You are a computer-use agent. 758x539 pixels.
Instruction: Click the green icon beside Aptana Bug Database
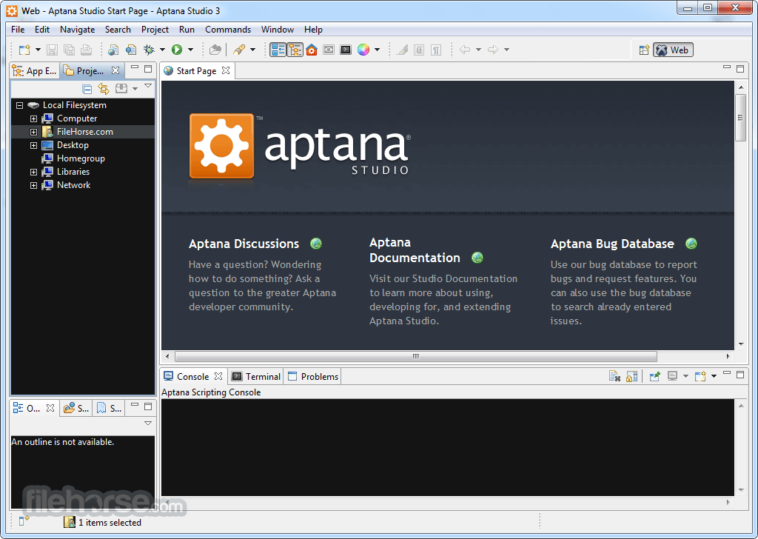point(691,244)
